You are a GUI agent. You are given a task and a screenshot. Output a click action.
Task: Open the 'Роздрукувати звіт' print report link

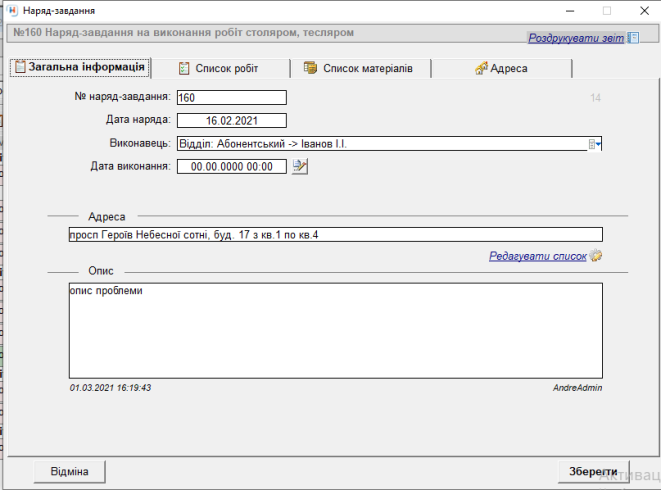(x=574, y=38)
